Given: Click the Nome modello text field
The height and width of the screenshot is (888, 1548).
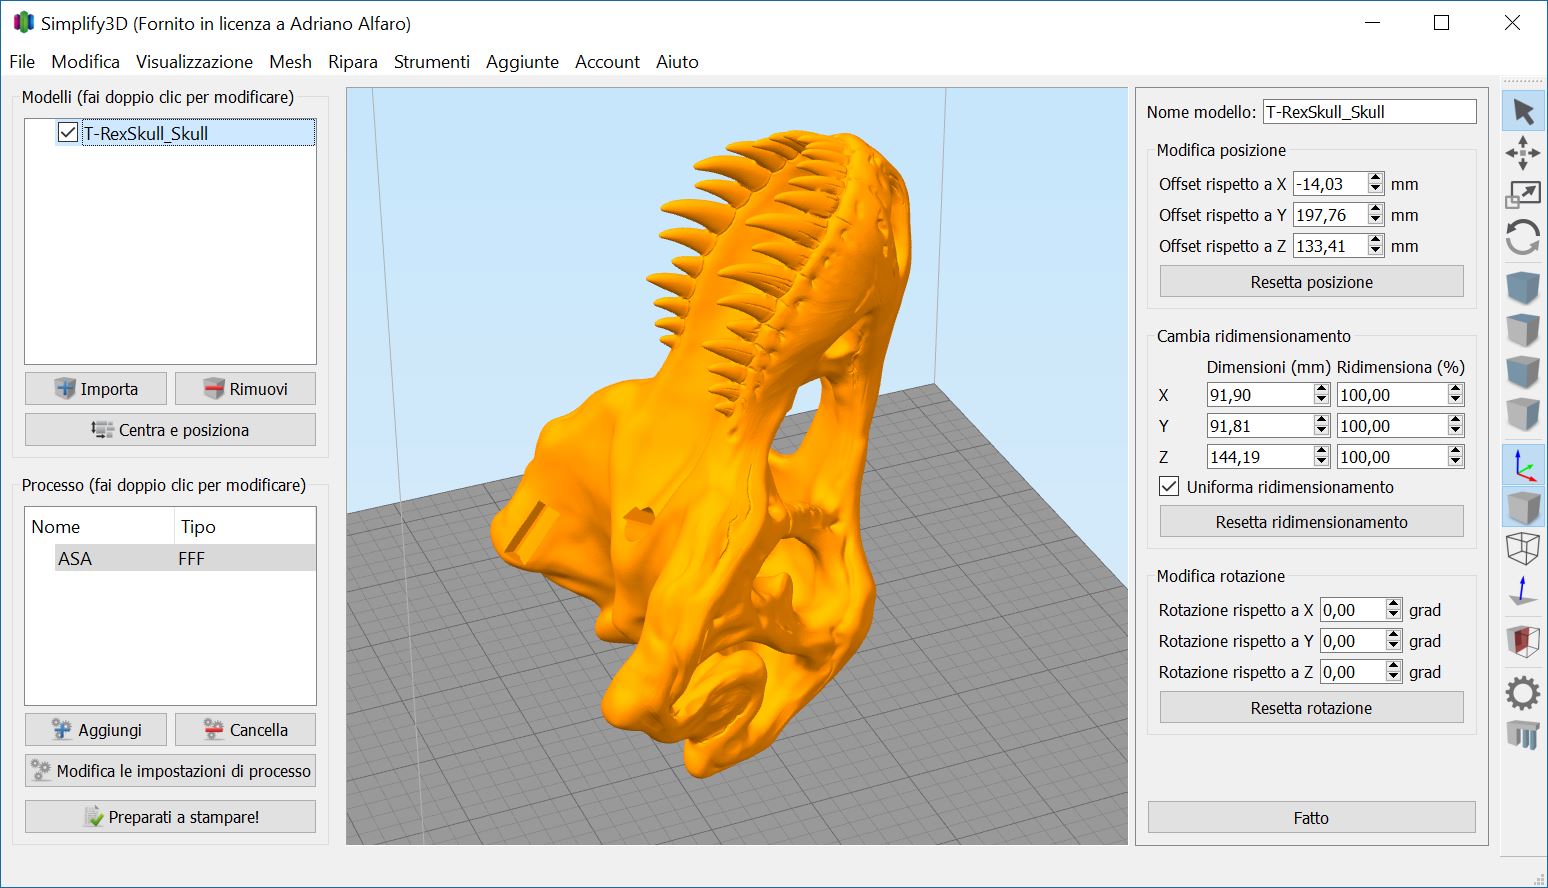Looking at the screenshot, I should click(1369, 112).
